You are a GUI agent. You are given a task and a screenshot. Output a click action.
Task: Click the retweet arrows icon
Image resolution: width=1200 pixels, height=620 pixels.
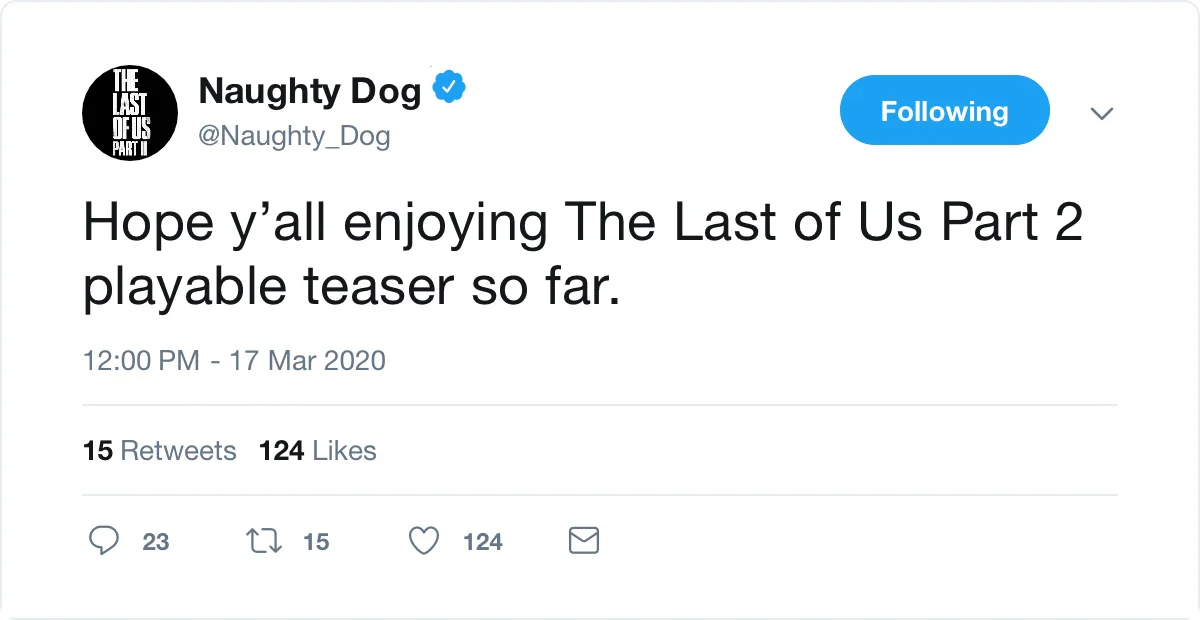[264, 541]
